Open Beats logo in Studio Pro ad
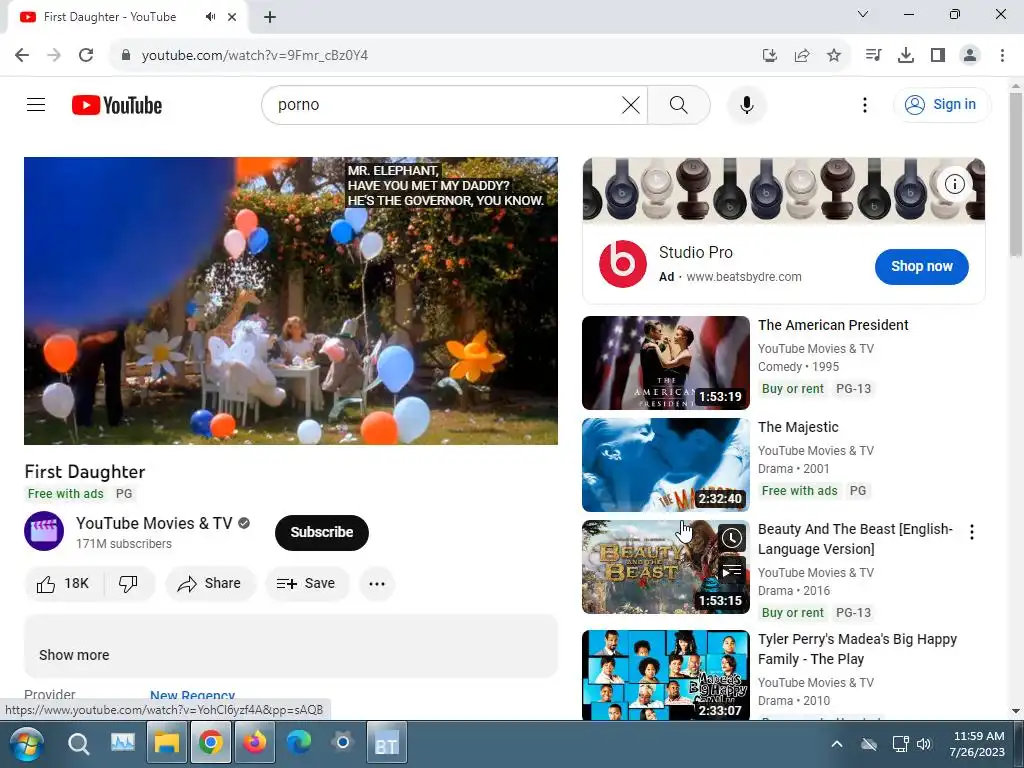Screen dimensions: 1024x768 point(622,264)
